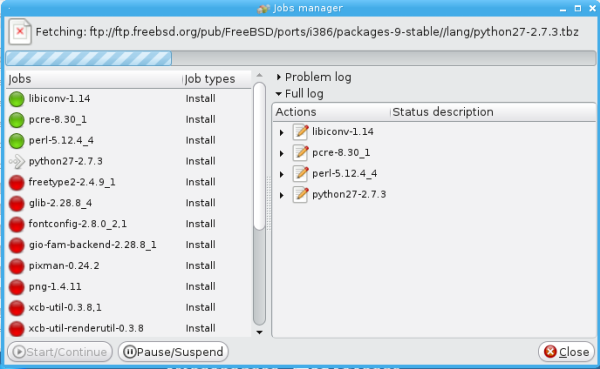Click the Start/Continue button
600x369 pixels.
(60, 352)
